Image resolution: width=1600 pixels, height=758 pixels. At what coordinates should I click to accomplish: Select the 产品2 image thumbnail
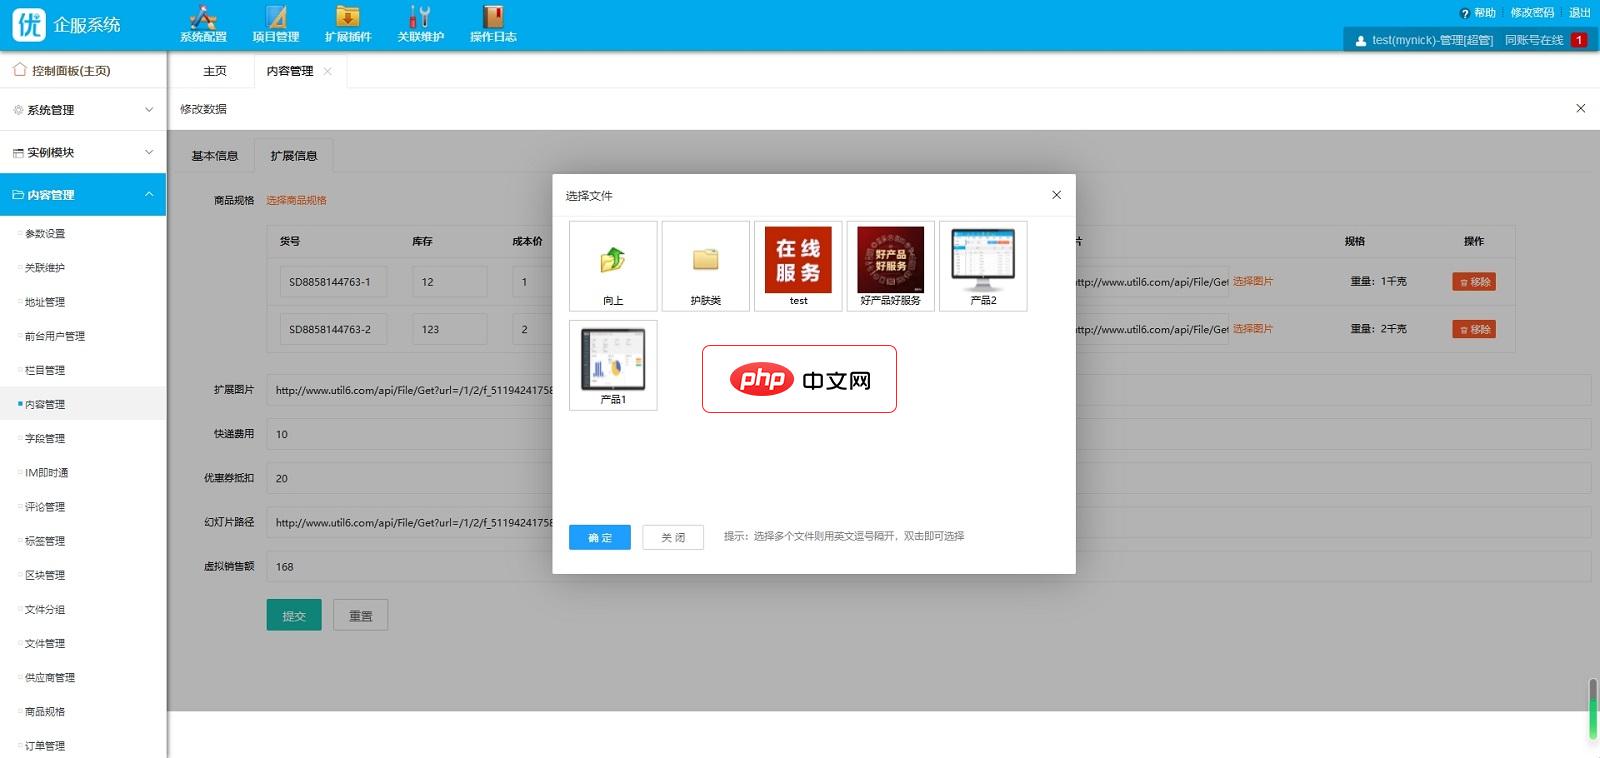983,266
